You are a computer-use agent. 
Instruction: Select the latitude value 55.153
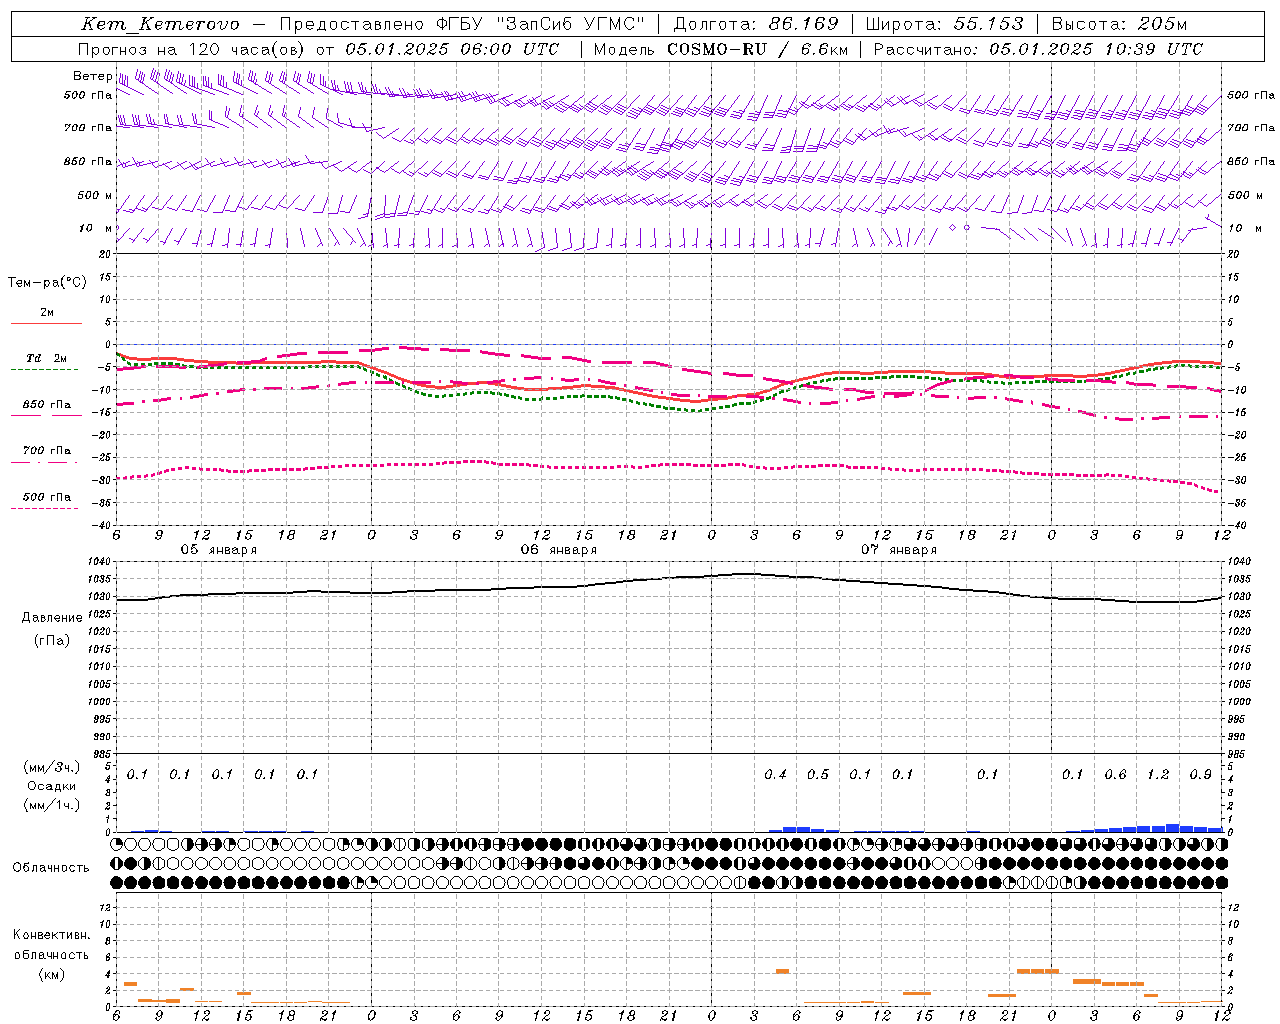tap(989, 24)
